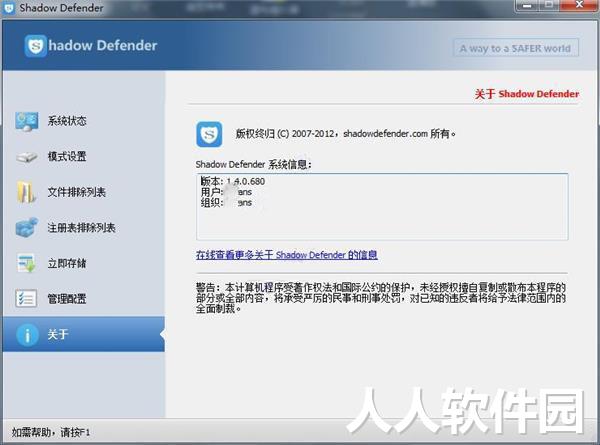Click the Mode Settings drive icon

(27, 156)
